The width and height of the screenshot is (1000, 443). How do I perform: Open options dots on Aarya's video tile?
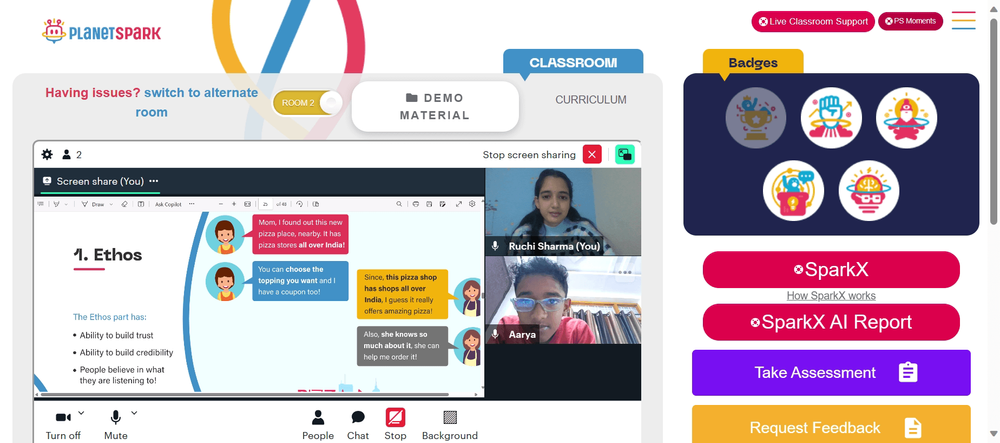tap(625, 273)
